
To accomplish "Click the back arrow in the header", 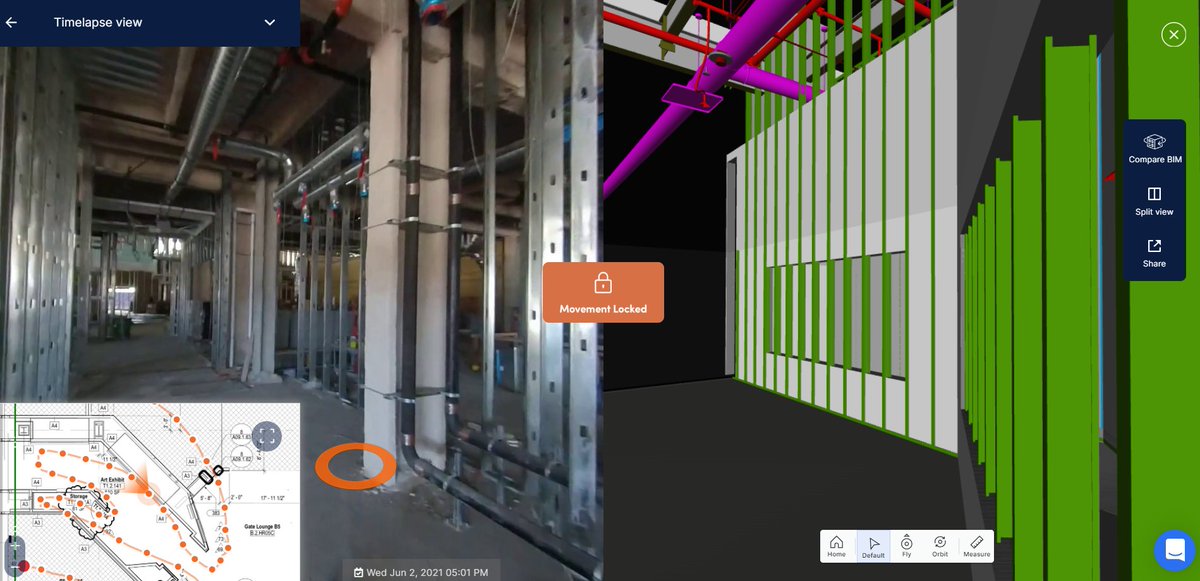I will 14,21.
